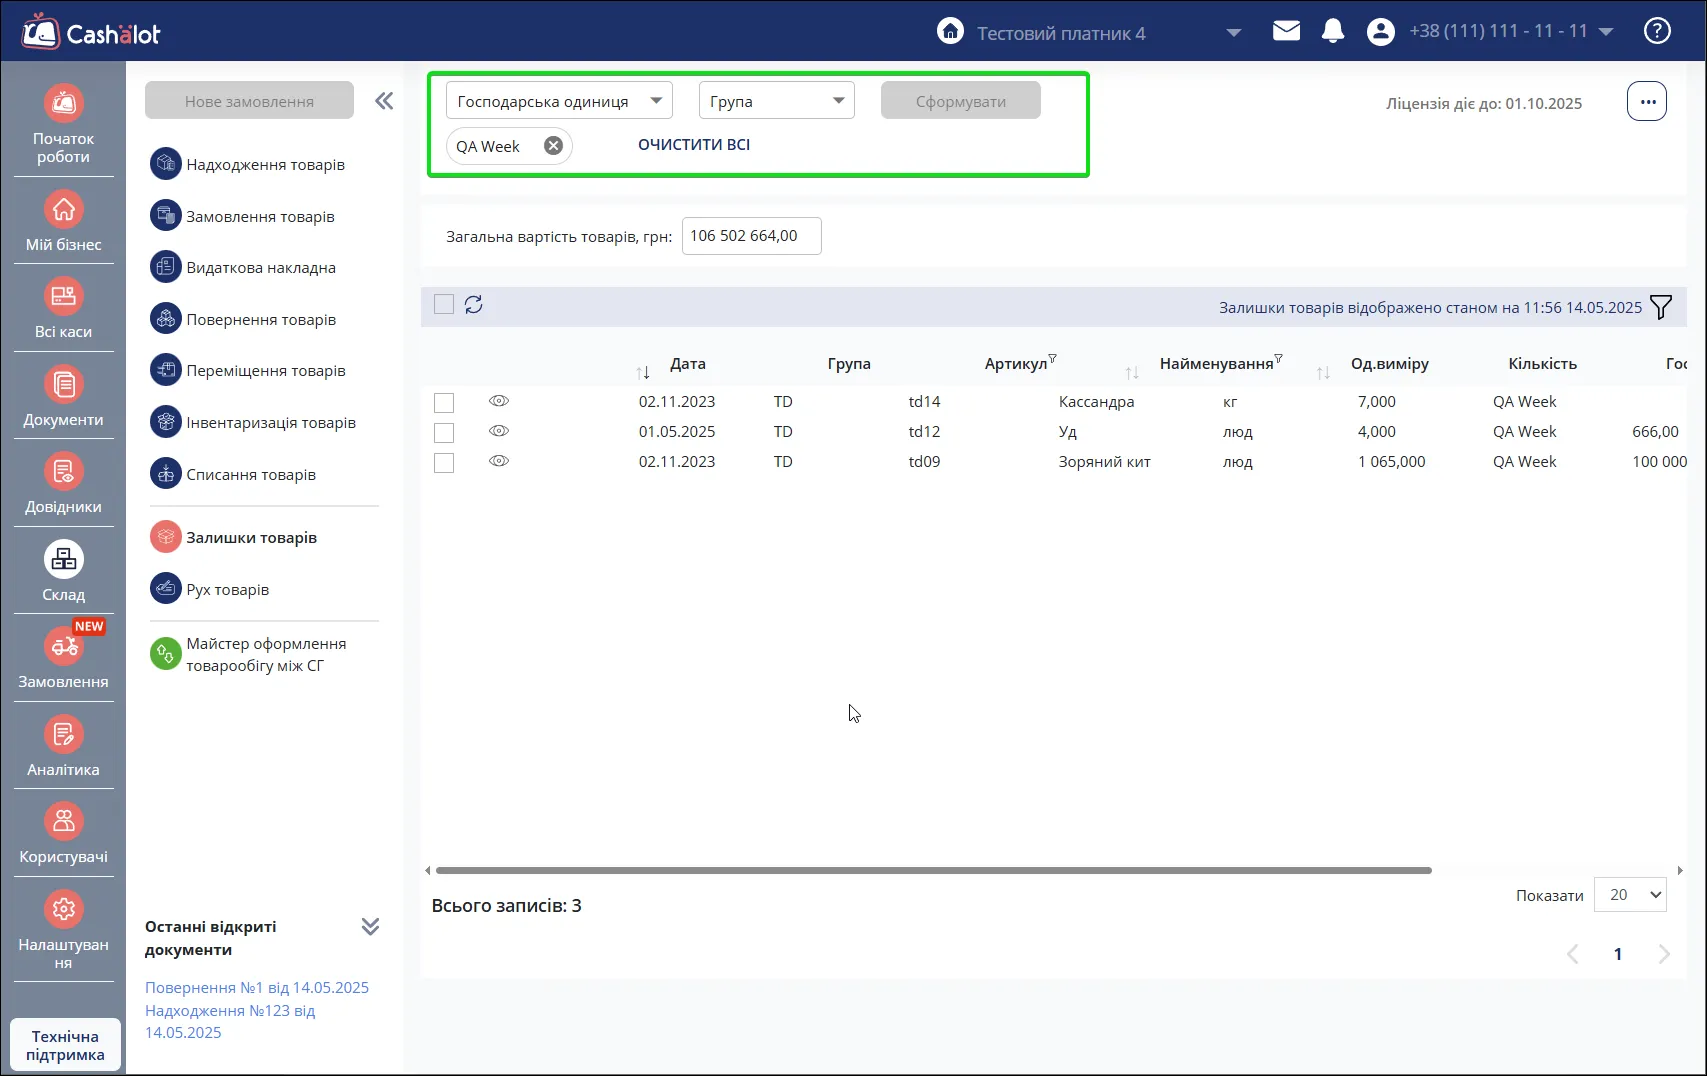The height and width of the screenshot is (1076, 1707).
Task: Click the horizontal table scrollbar
Action: click(934, 870)
